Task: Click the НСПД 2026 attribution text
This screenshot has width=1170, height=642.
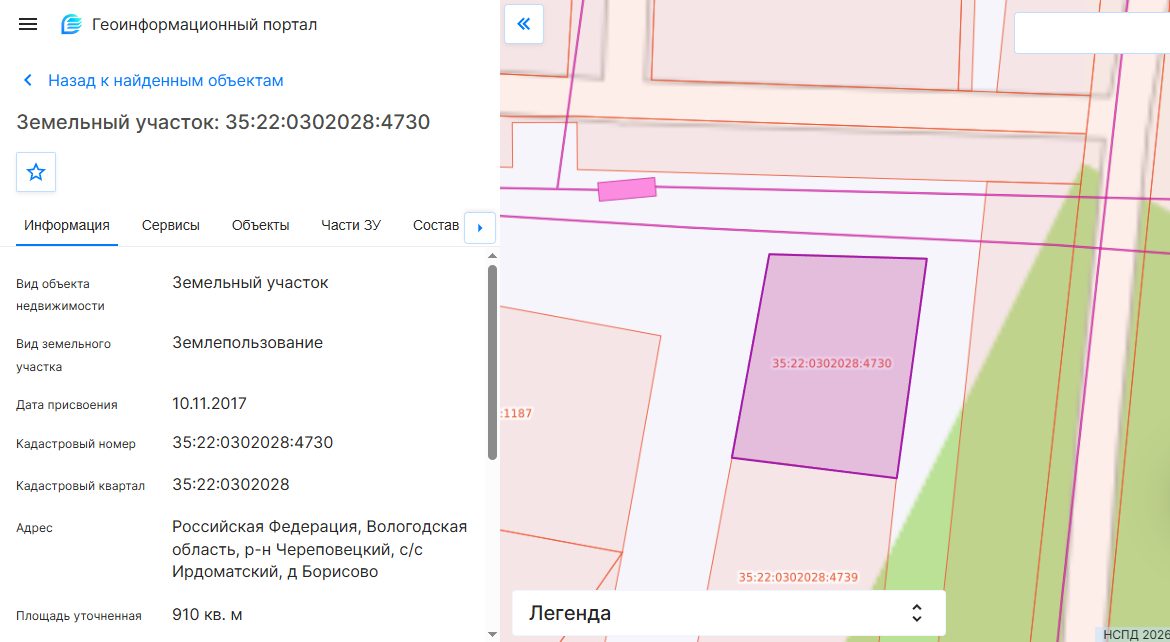Action: pyautogui.click(x=1136, y=635)
